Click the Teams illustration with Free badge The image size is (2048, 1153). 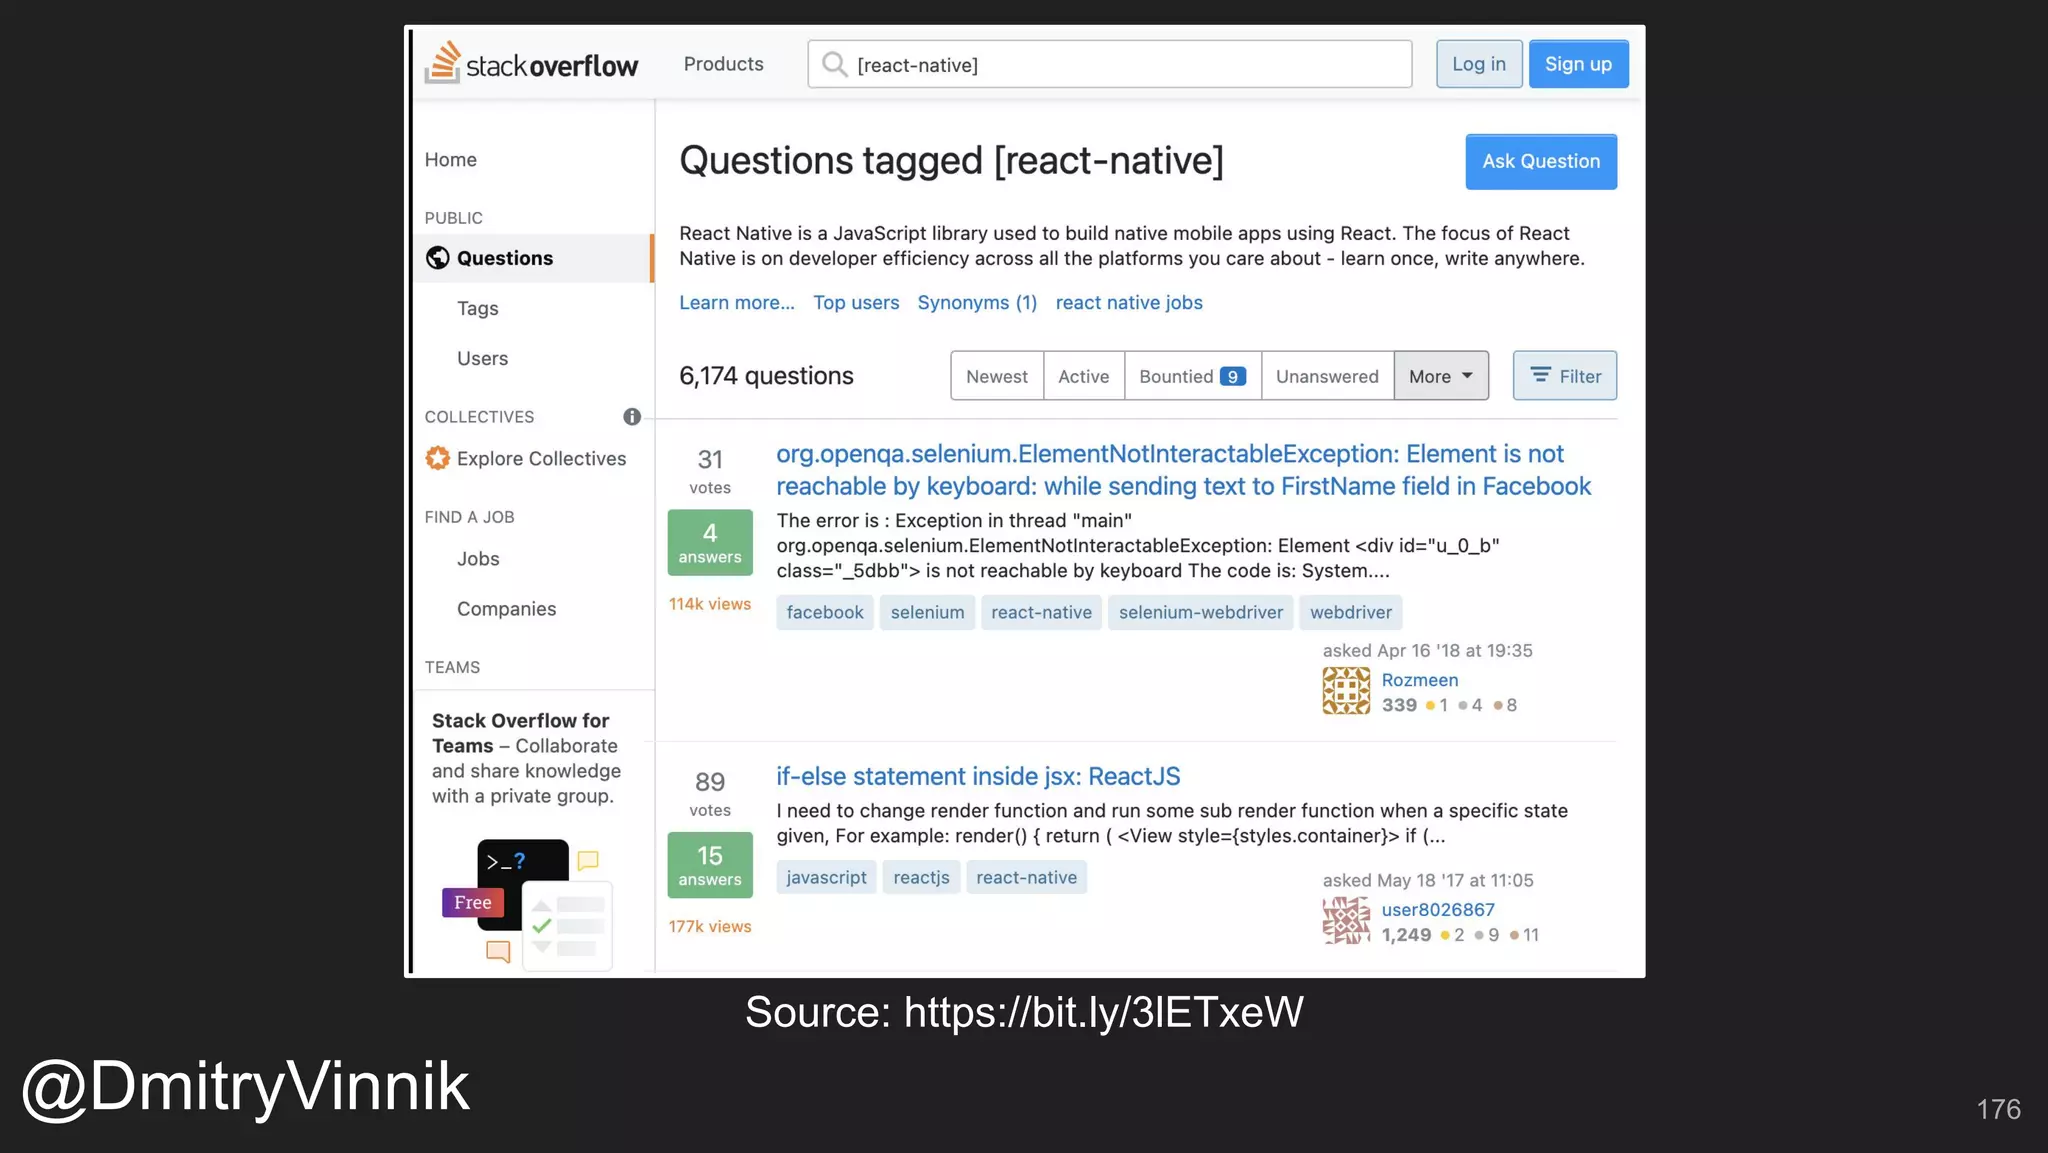tap(528, 903)
